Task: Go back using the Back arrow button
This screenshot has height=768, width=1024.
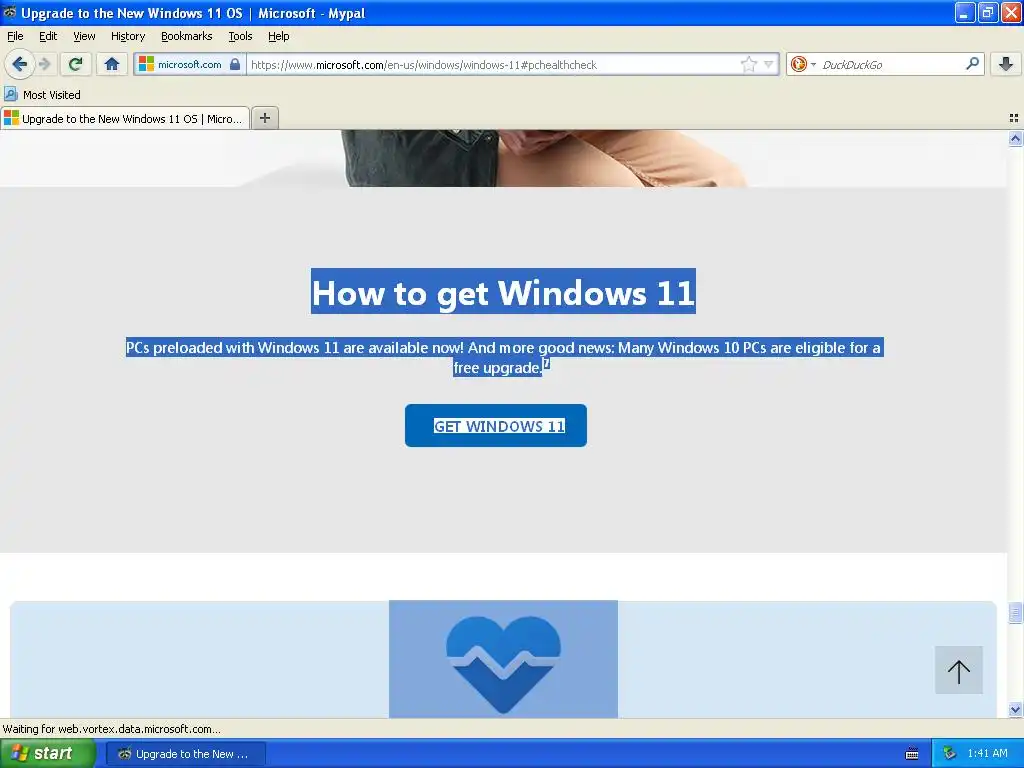Action: click(x=20, y=64)
